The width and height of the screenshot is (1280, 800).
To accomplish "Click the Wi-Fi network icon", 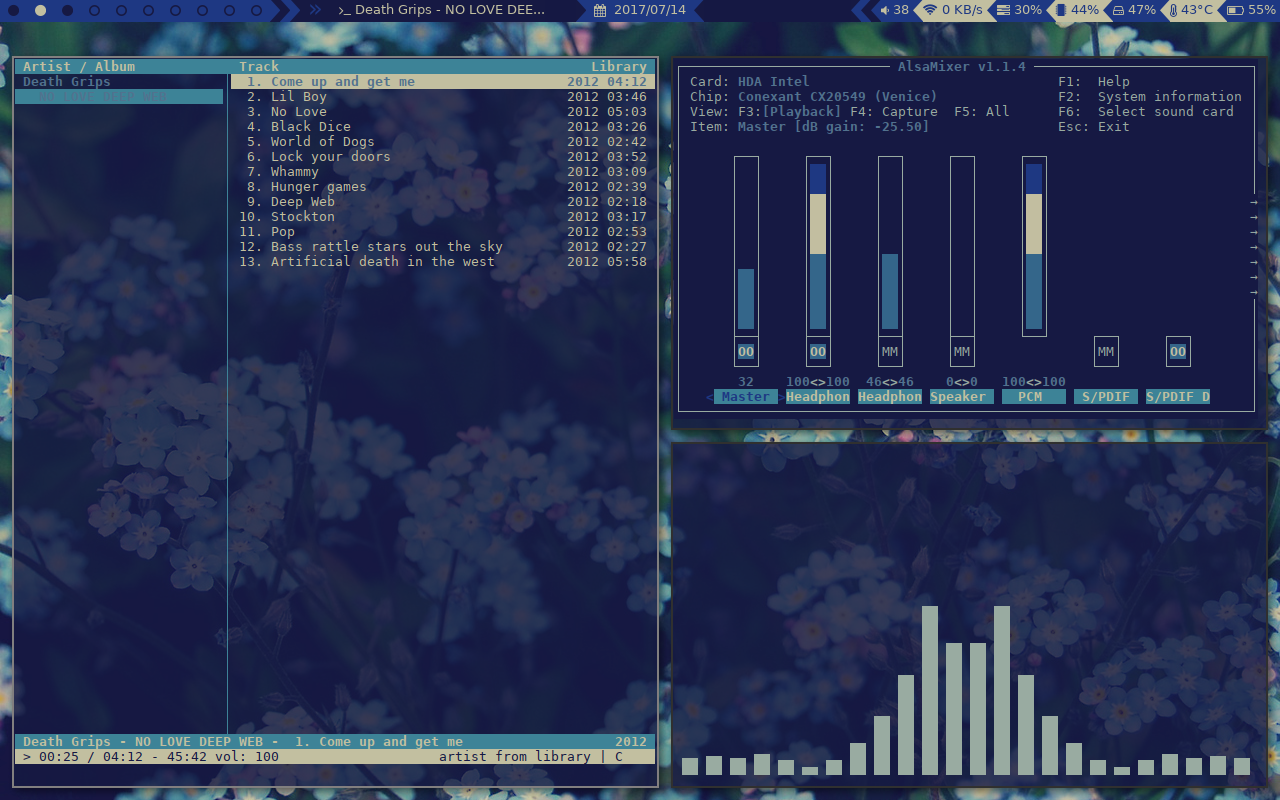I will click(929, 10).
